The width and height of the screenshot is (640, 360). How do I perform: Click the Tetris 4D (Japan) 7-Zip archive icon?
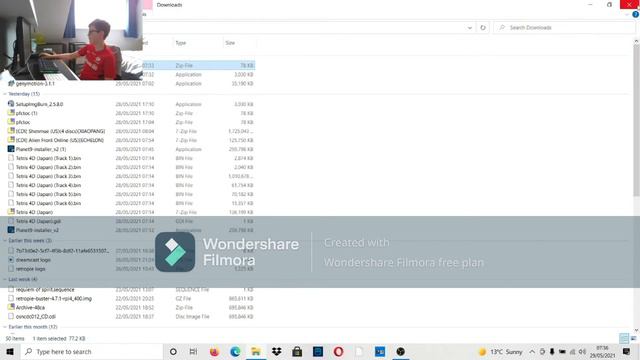(x=11, y=211)
